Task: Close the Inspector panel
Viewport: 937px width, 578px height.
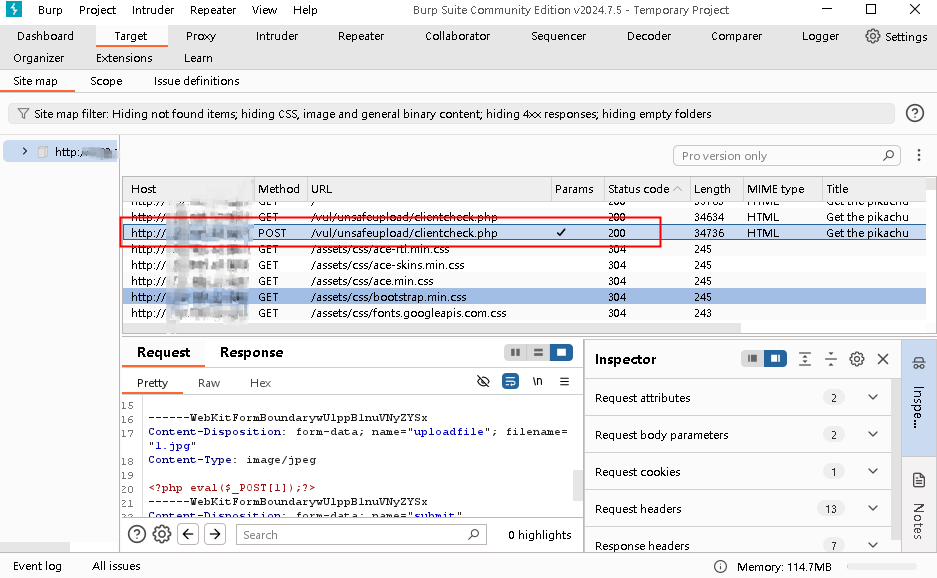Action: (x=883, y=359)
